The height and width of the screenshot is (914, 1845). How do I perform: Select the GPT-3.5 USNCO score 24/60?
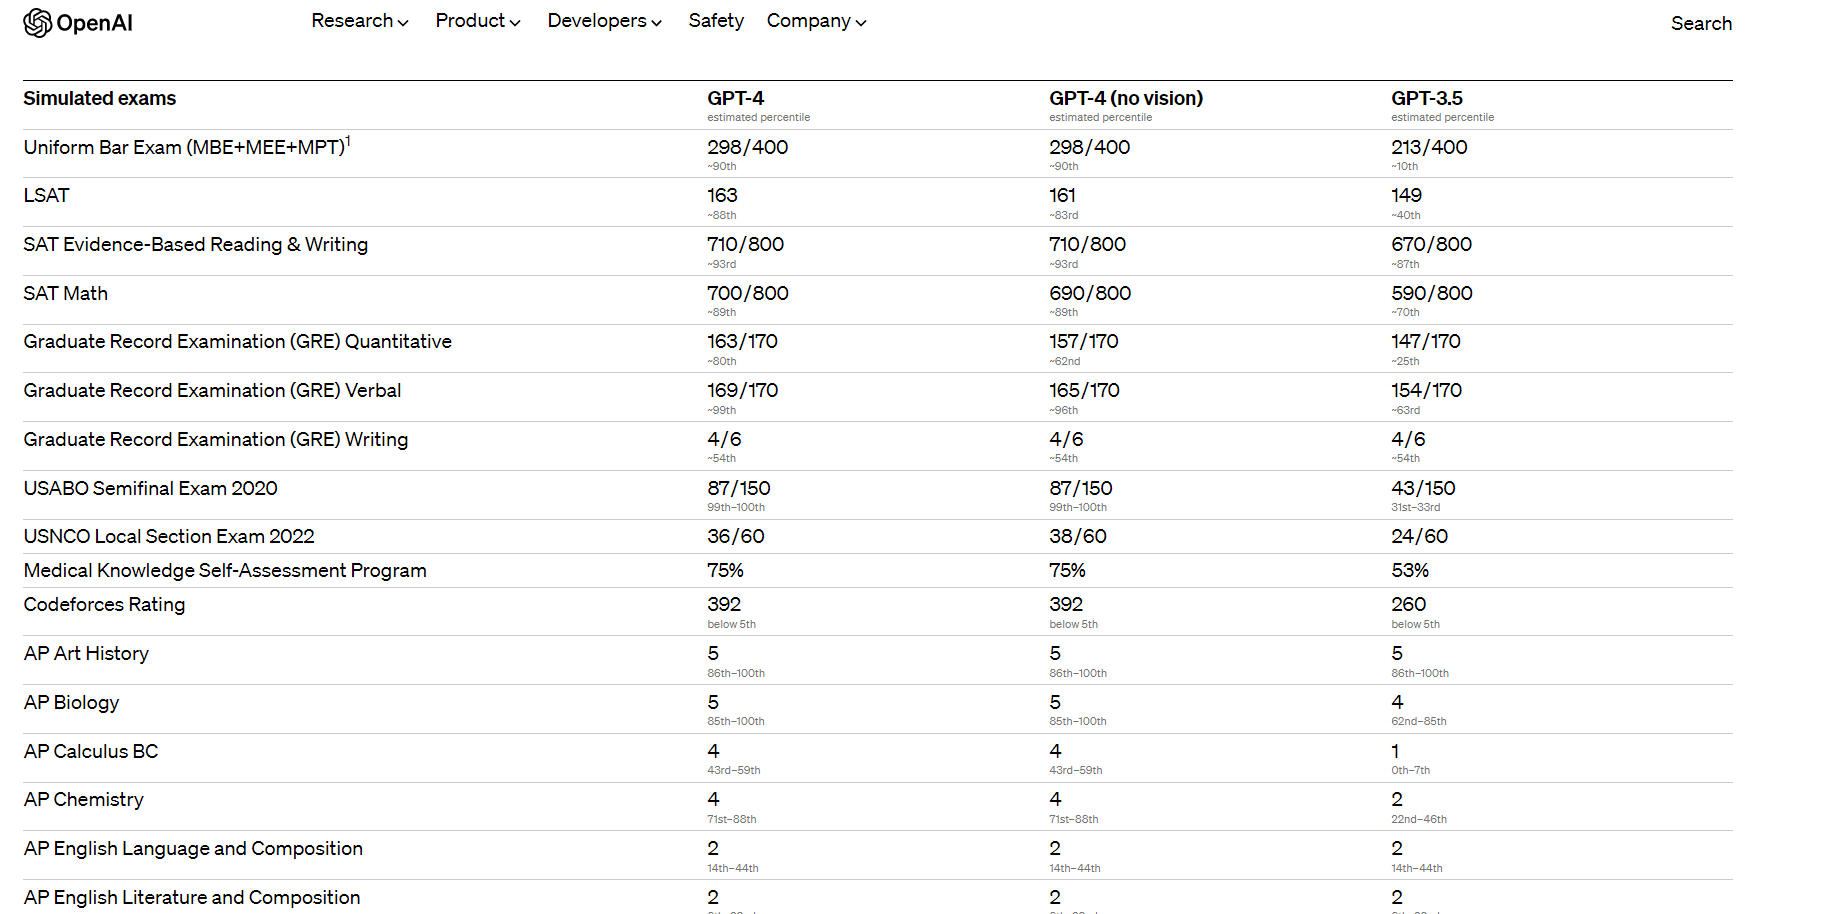tap(1420, 536)
